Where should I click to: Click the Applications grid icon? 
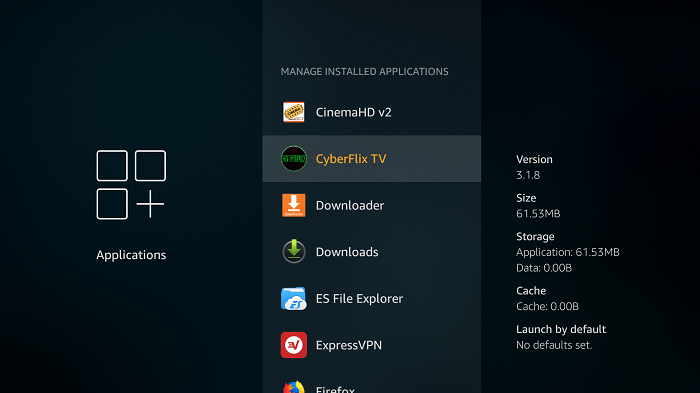[x=131, y=184]
